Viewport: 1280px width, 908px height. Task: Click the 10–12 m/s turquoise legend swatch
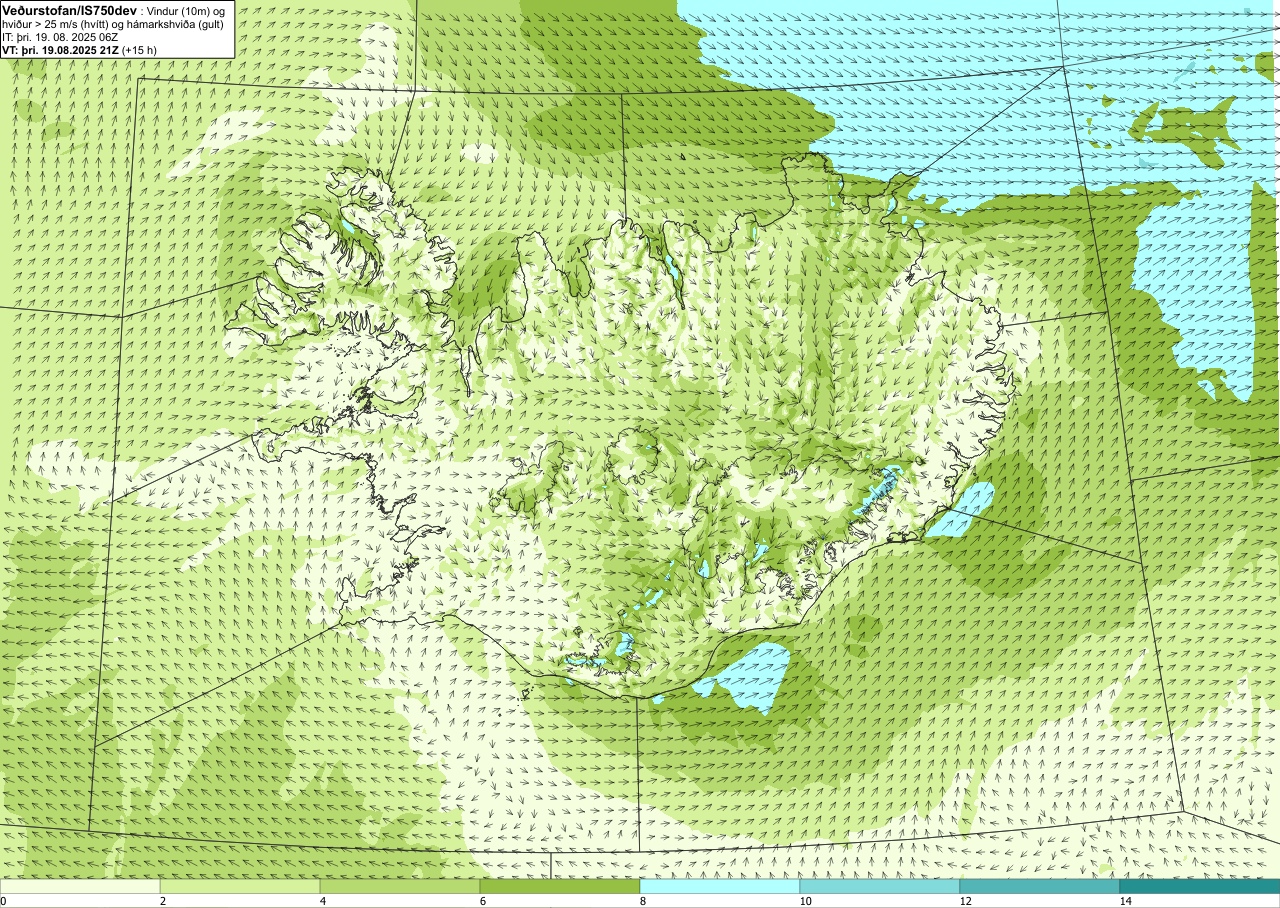tap(880, 886)
